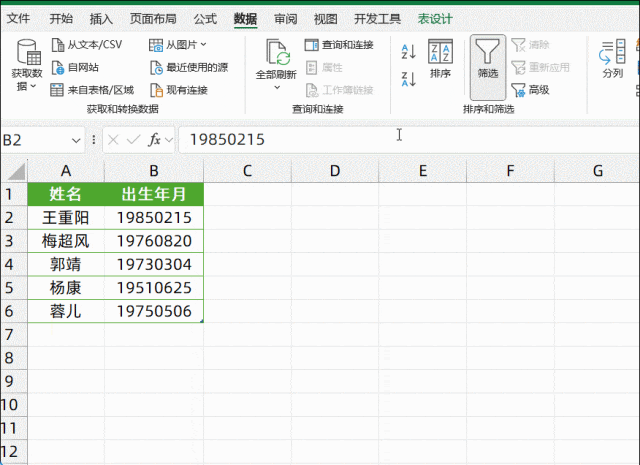Select cell containing 杨康
The width and height of the screenshot is (640, 465).
tap(66, 288)
